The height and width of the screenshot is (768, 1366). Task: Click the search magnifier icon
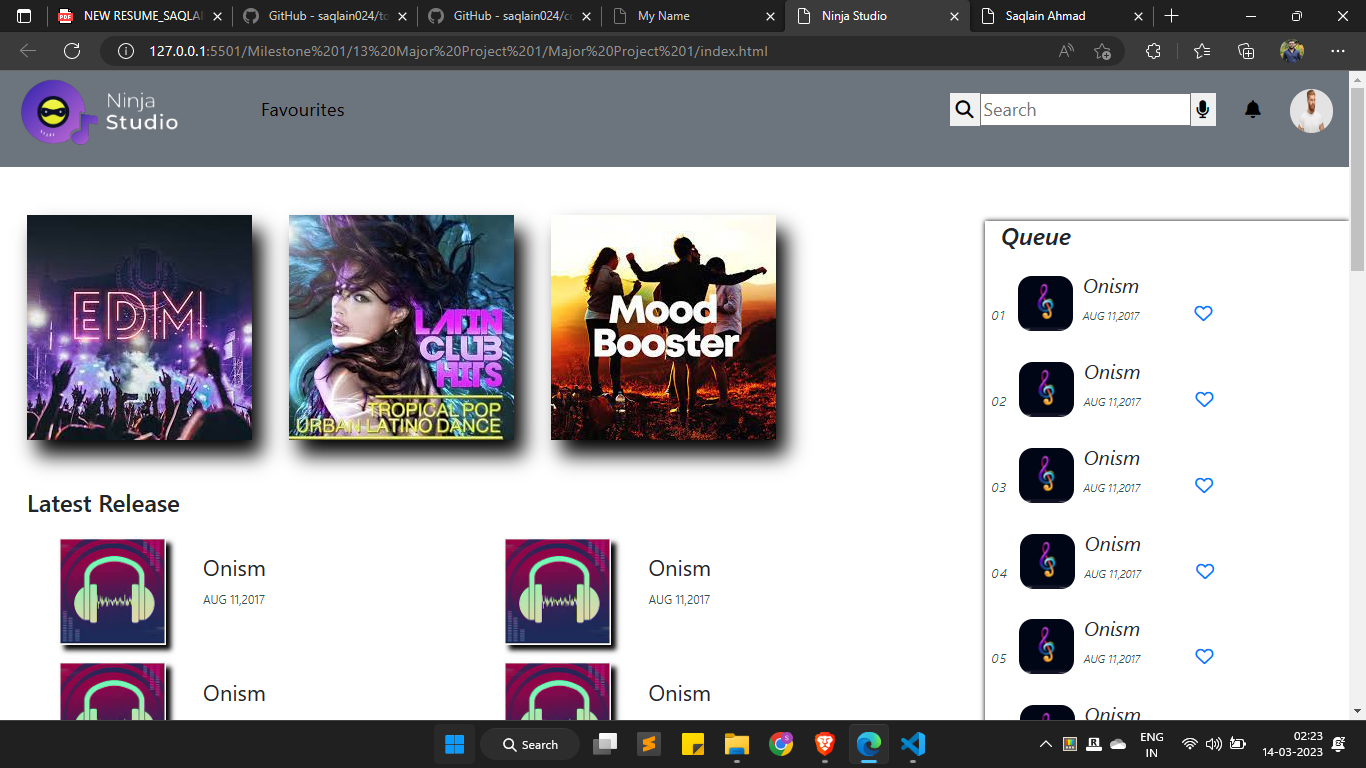tap(963, 109)
